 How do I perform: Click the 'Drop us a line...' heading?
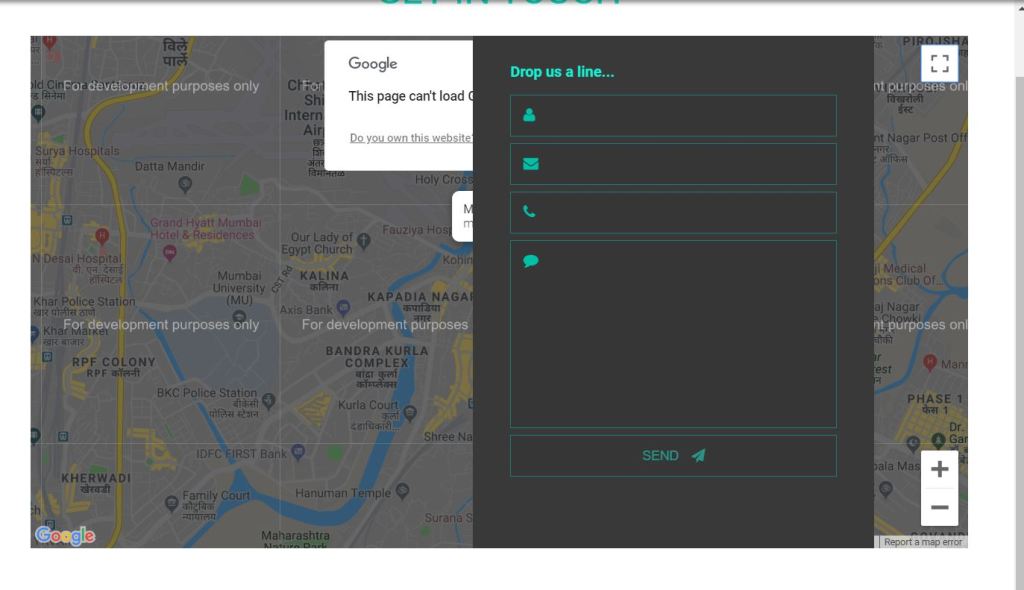click(x=562, y=72)
